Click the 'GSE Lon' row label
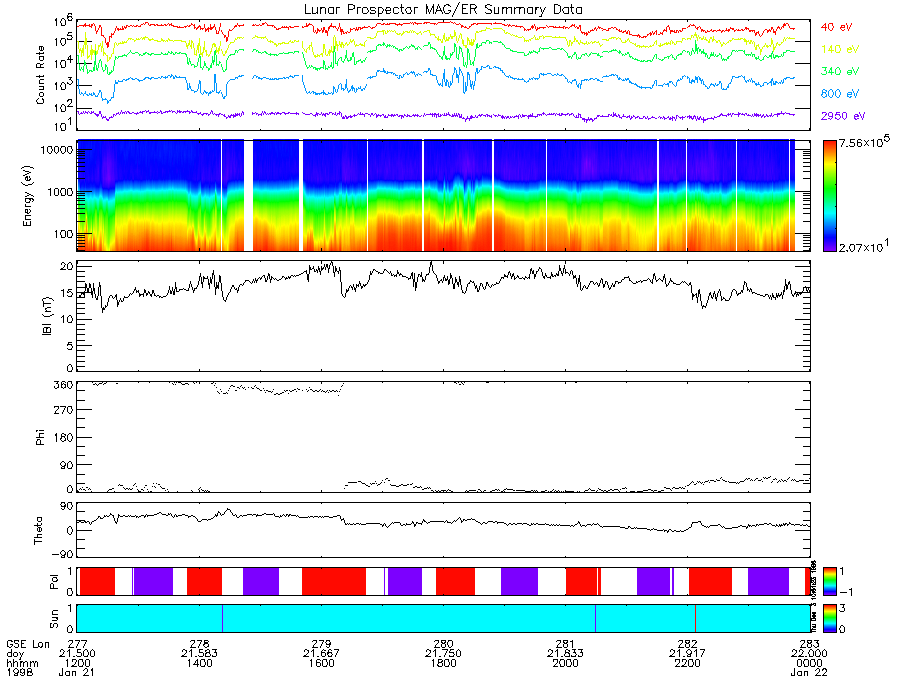The width and height of the screenshot is (900, 700). click(28, 644)
